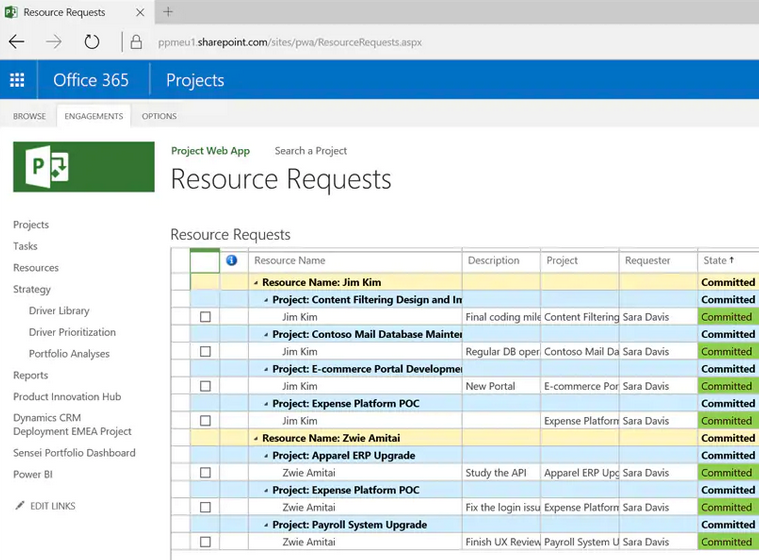Check the Zwie Amitai Fix the login checkbox
759x560 pixels.
pos(205,507)
